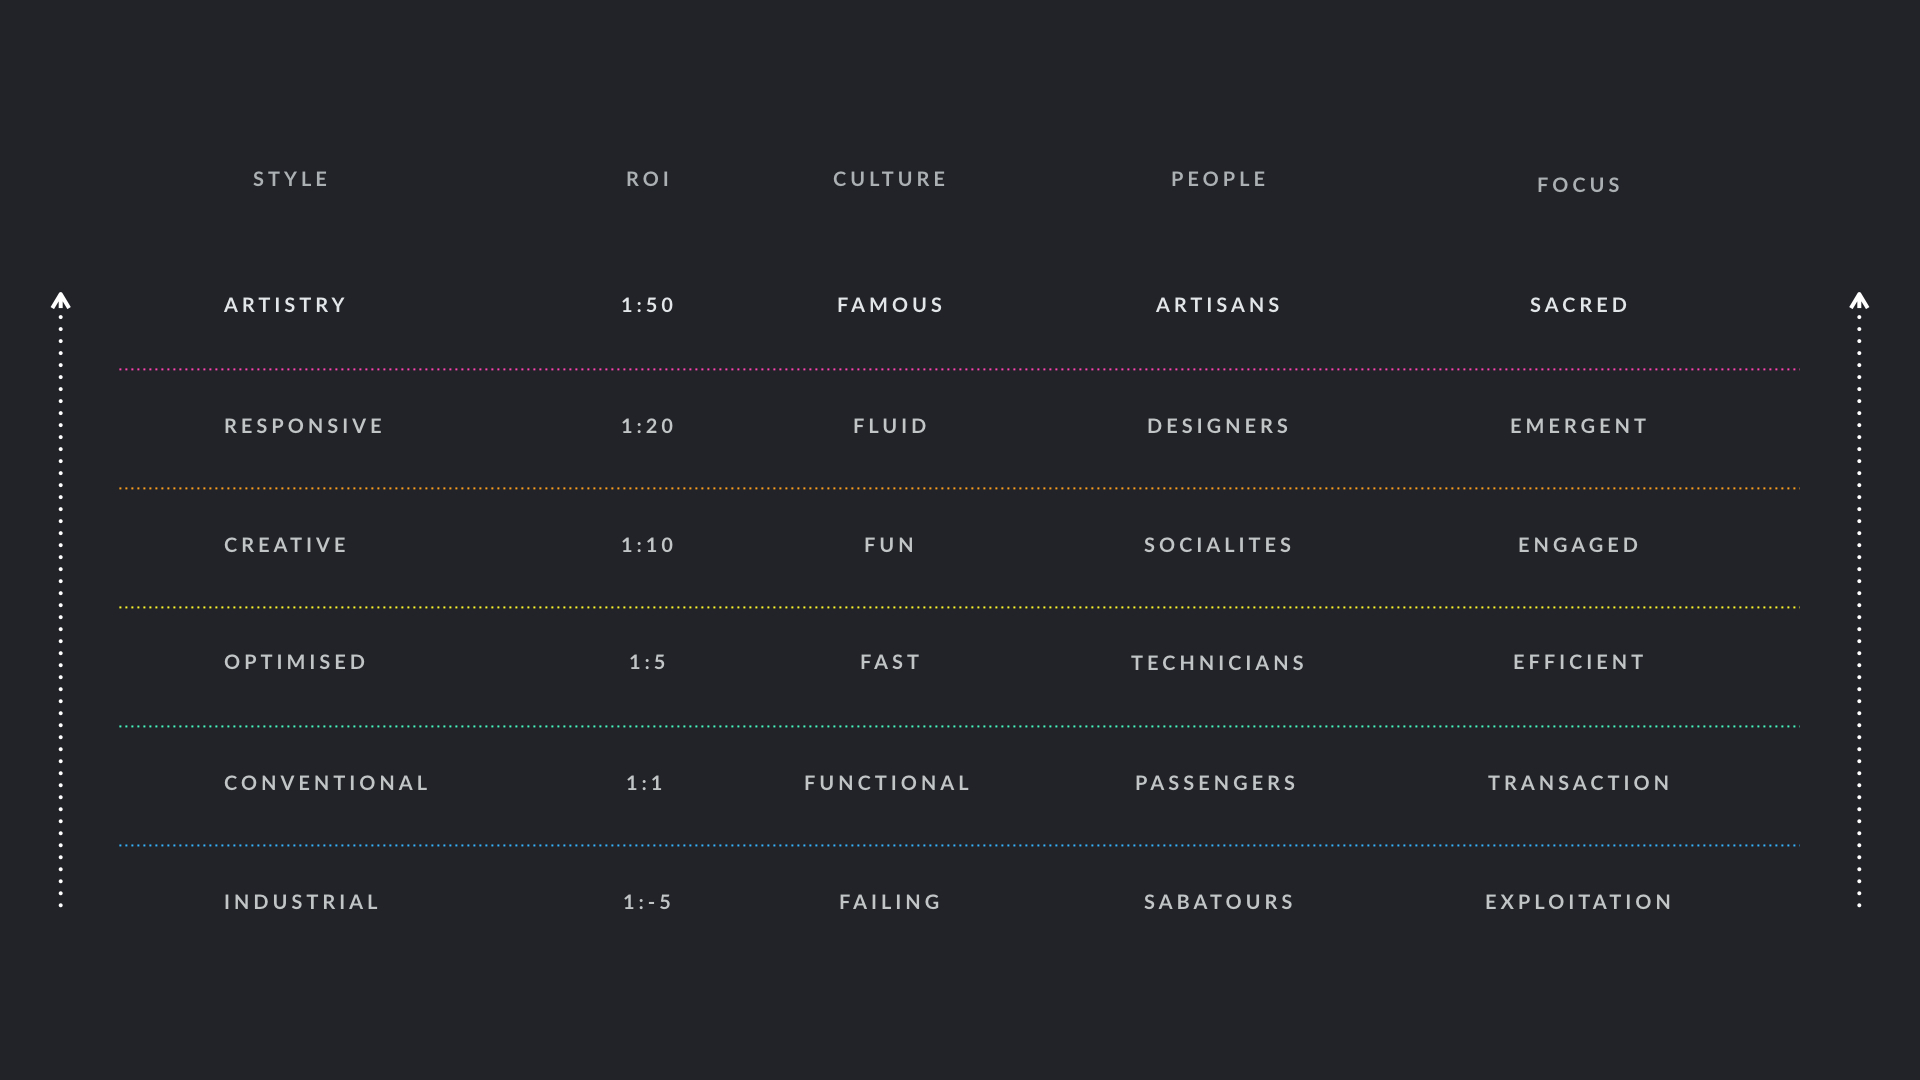Select the 1:1 ROI value
Image resolution: width=1920 pixels, height=1080 pixels.
click(x=645, y=783)
